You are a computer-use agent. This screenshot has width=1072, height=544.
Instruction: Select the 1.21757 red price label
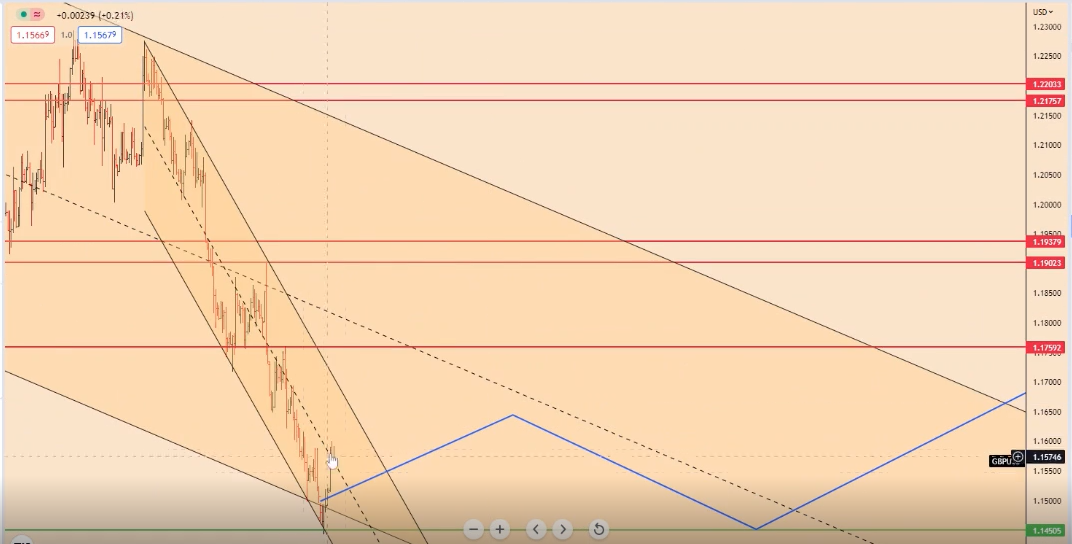pos(1045,101)
